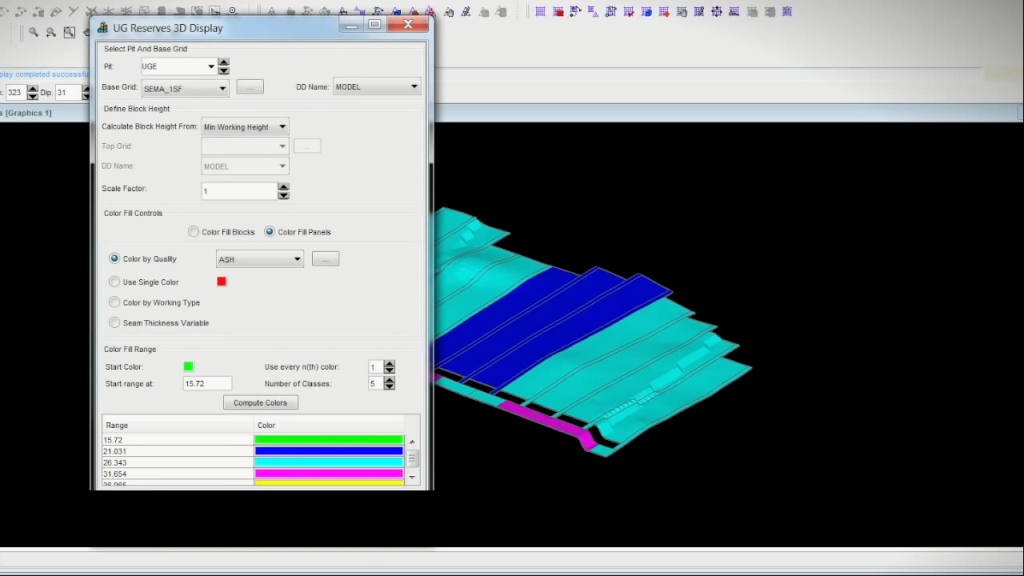Click the zoom in magnifier icon

click(x=33, y=32)
